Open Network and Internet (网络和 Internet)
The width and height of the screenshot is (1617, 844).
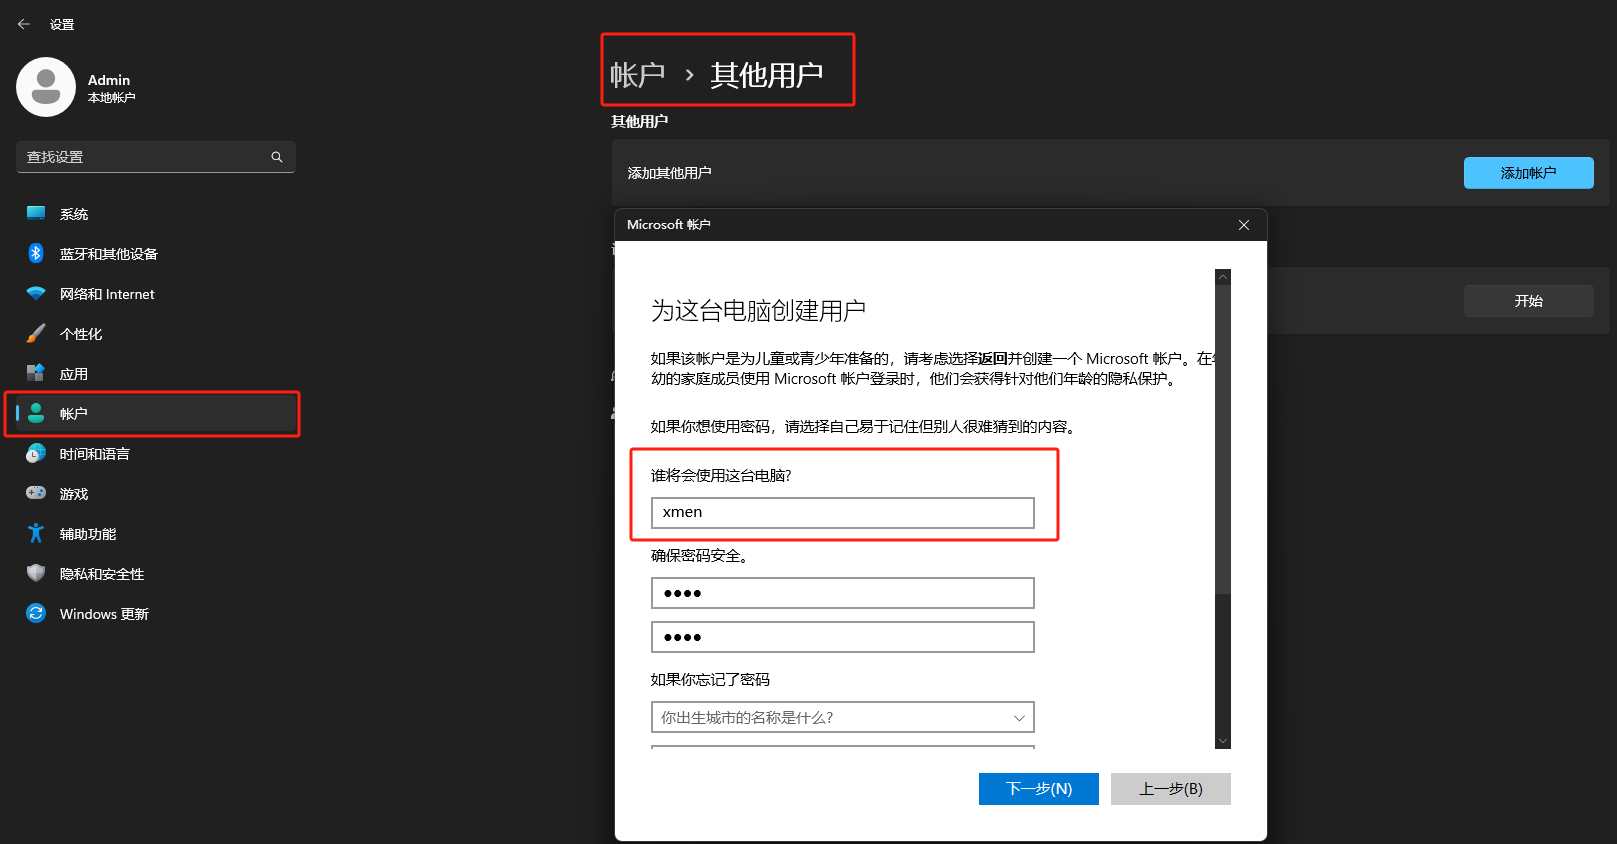point(106,294)
